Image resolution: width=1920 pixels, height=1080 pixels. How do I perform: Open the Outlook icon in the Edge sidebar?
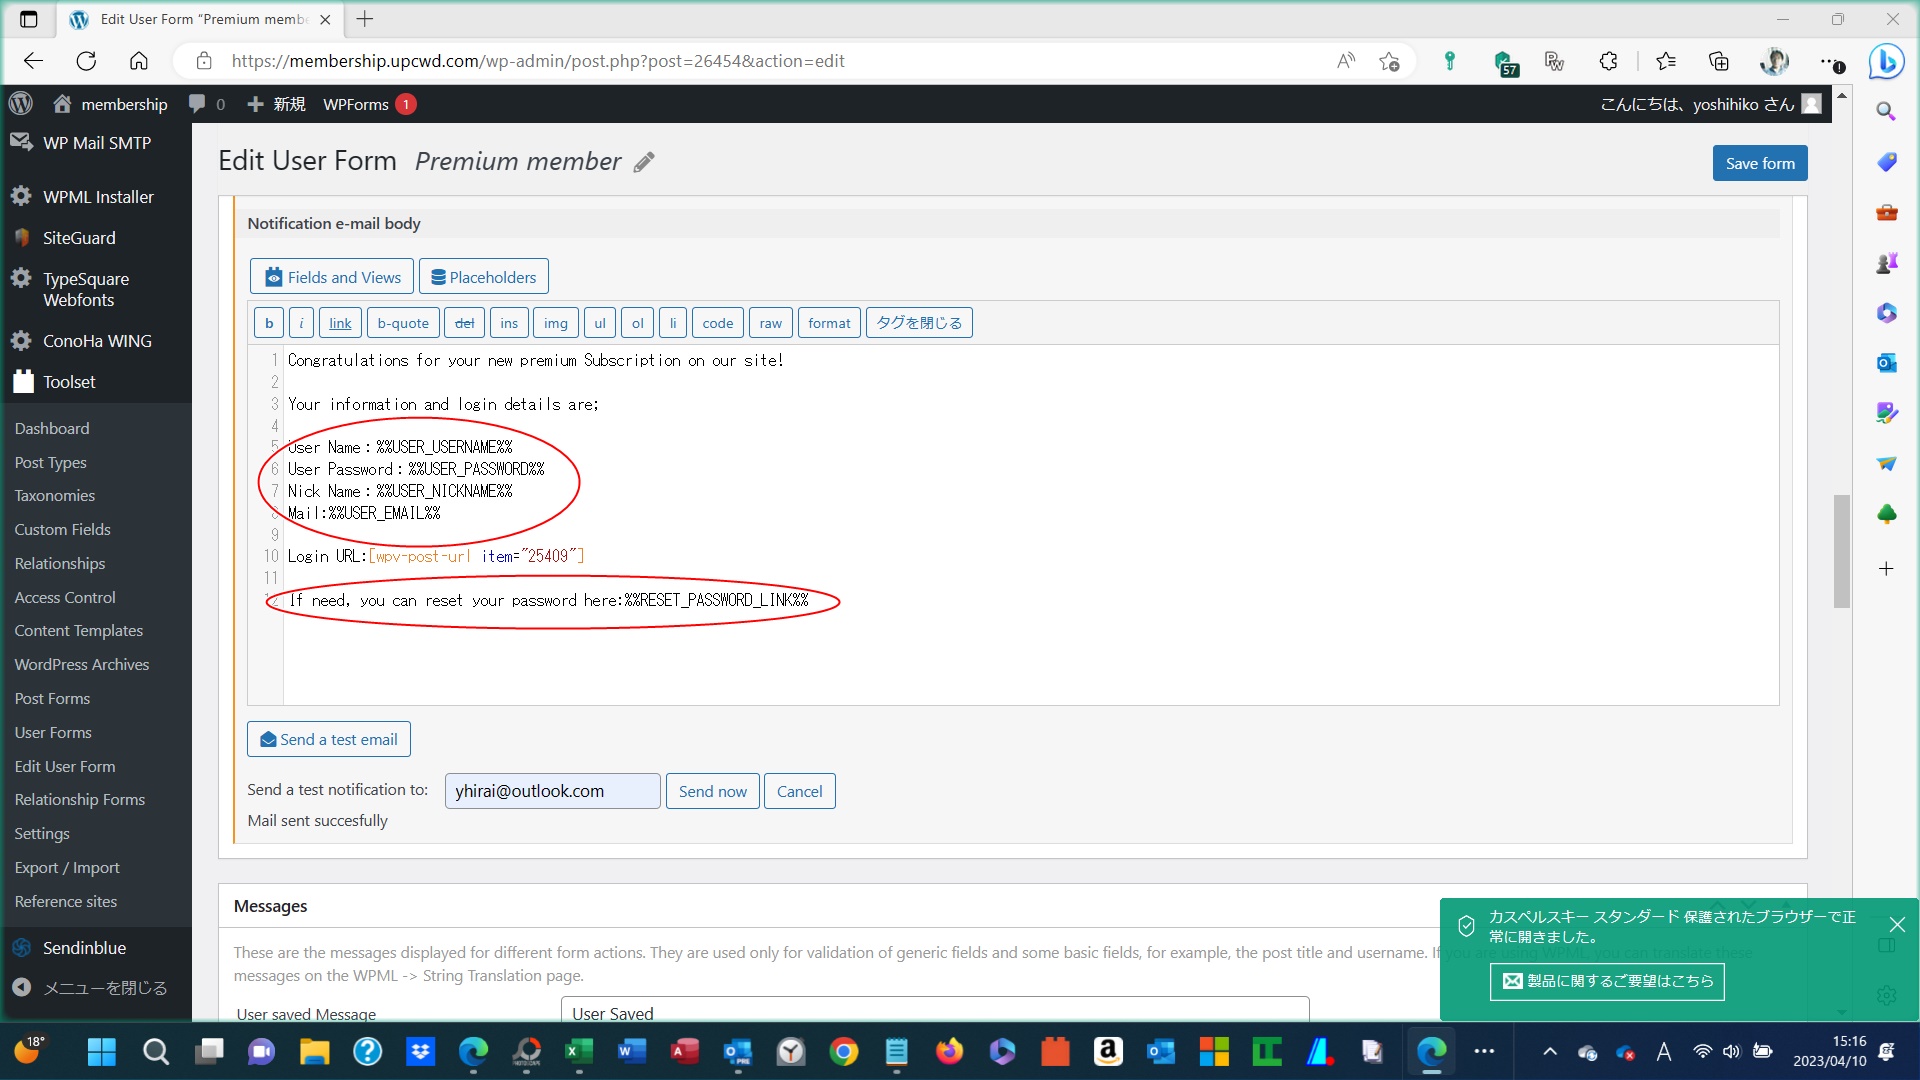(x=1886, y=363)
